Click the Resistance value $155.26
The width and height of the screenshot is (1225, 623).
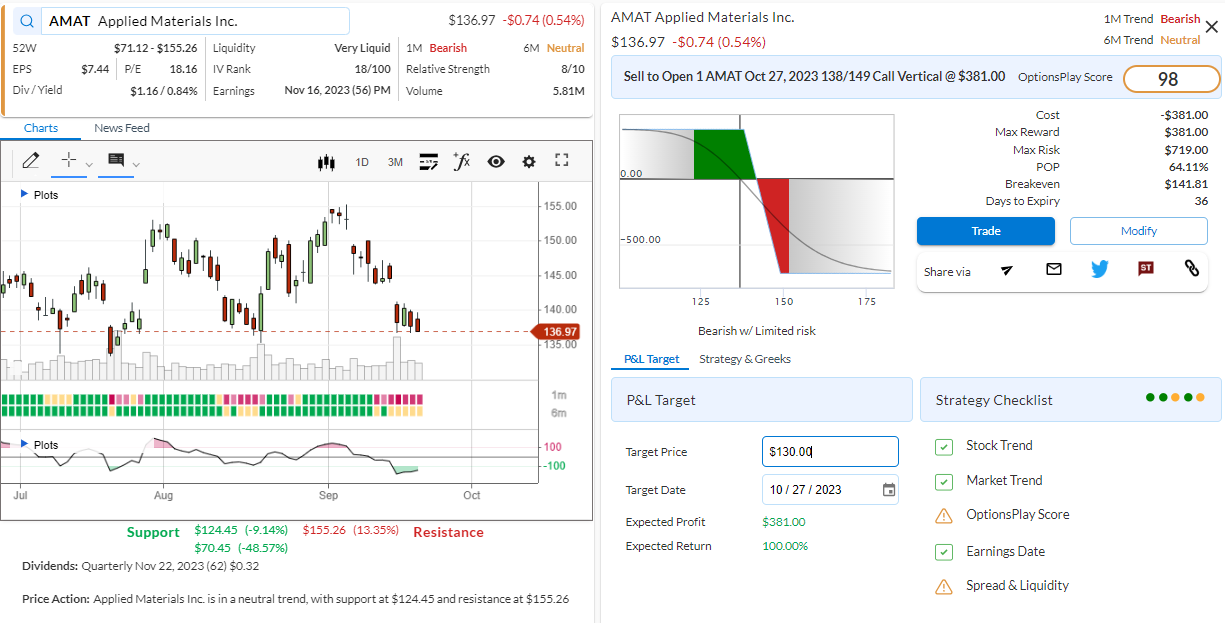click(x=324, y=530)
